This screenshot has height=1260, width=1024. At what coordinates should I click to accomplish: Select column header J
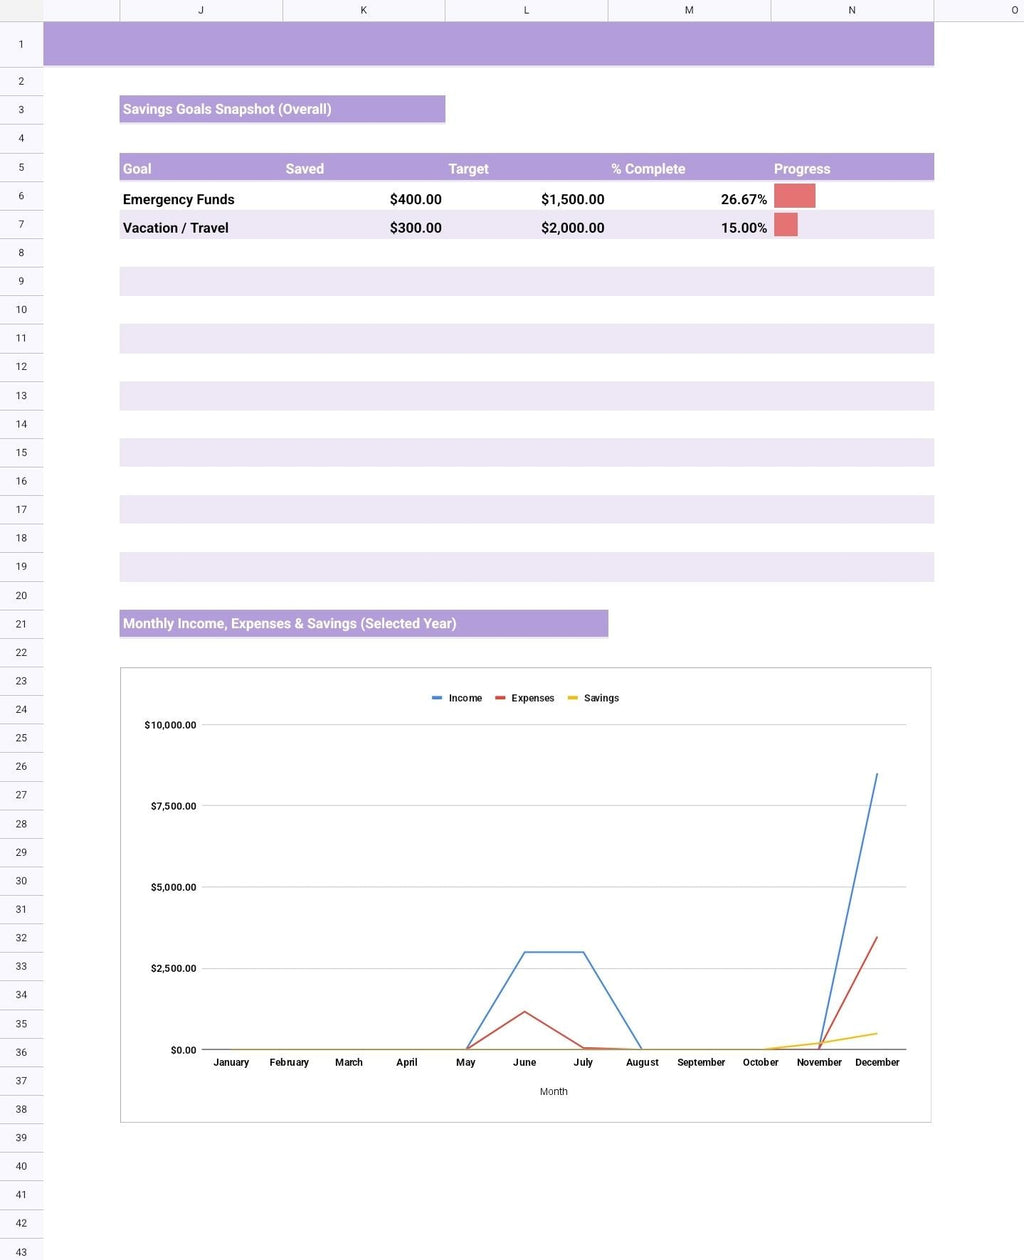click(201, 11)
